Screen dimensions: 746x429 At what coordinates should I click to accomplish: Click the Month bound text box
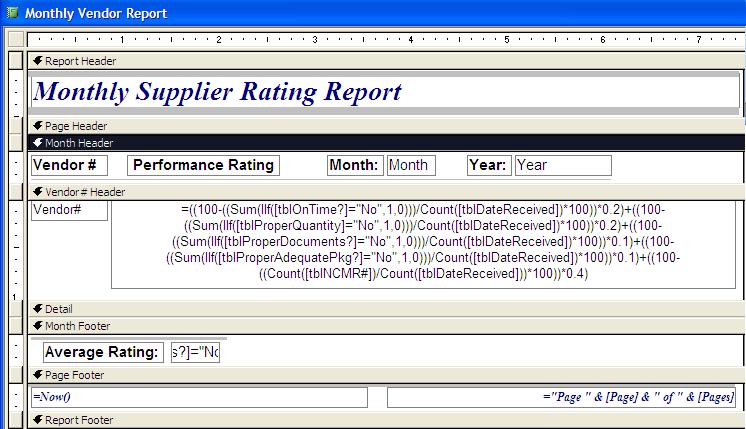pos(411,166)
